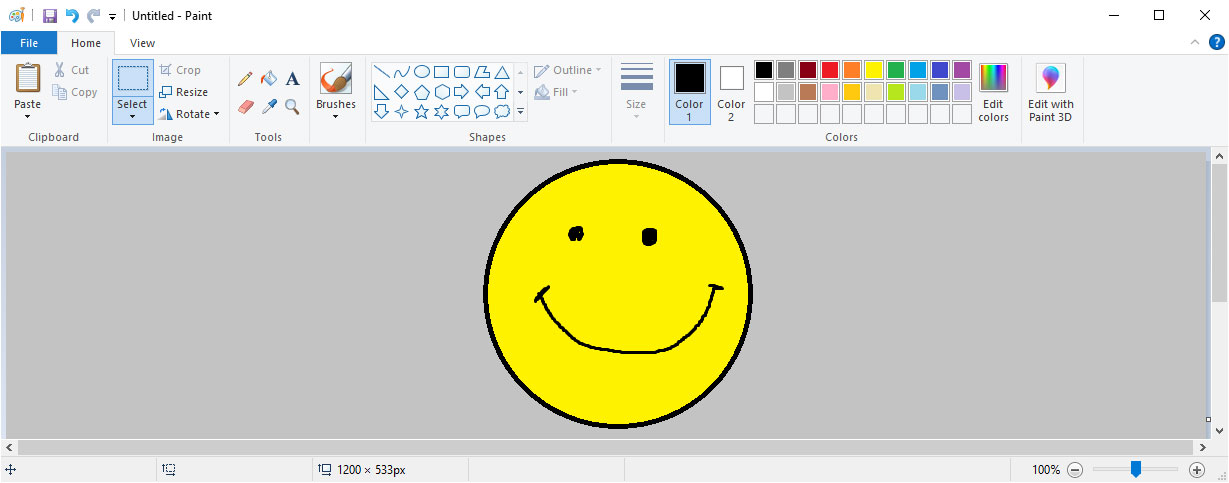Pick the orange color swatch

point(852,70)
